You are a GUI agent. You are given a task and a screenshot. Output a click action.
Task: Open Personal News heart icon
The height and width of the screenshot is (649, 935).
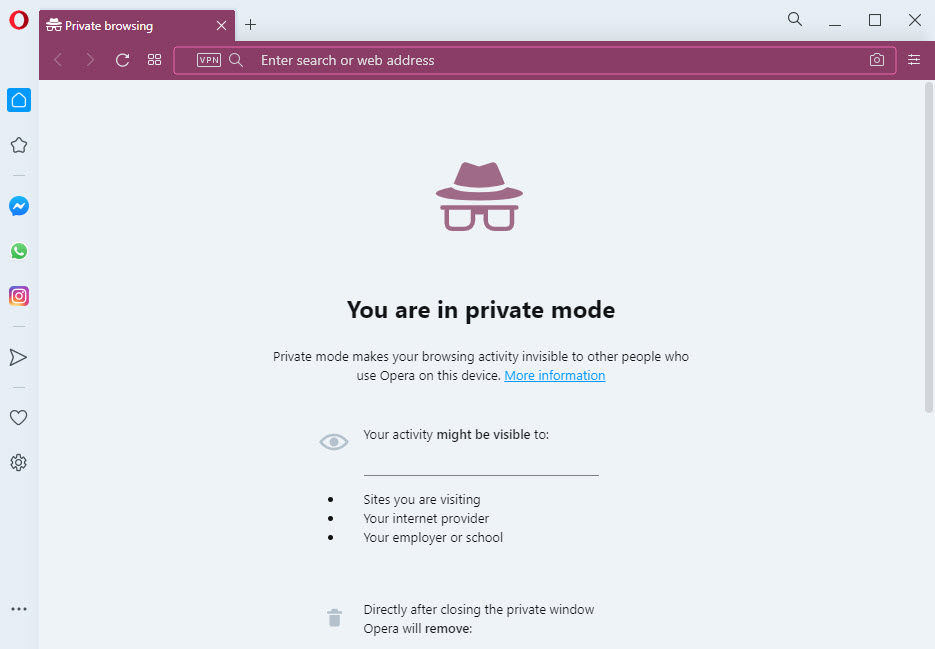(18, 418)
